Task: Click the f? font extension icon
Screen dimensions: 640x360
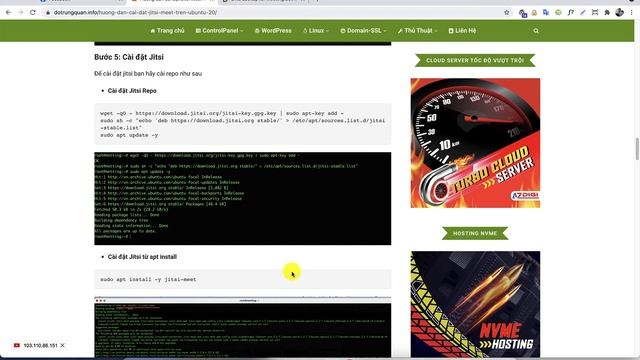Action: (x=571, y=12)
